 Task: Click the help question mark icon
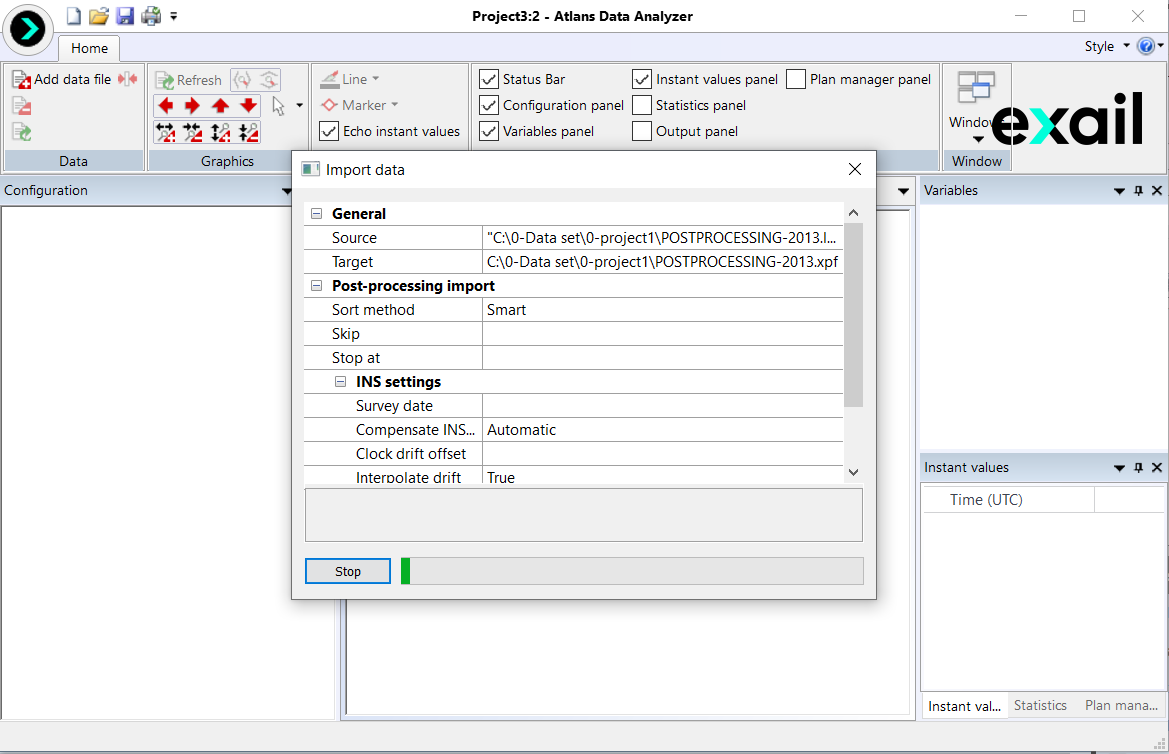[x=1146, y=46]
